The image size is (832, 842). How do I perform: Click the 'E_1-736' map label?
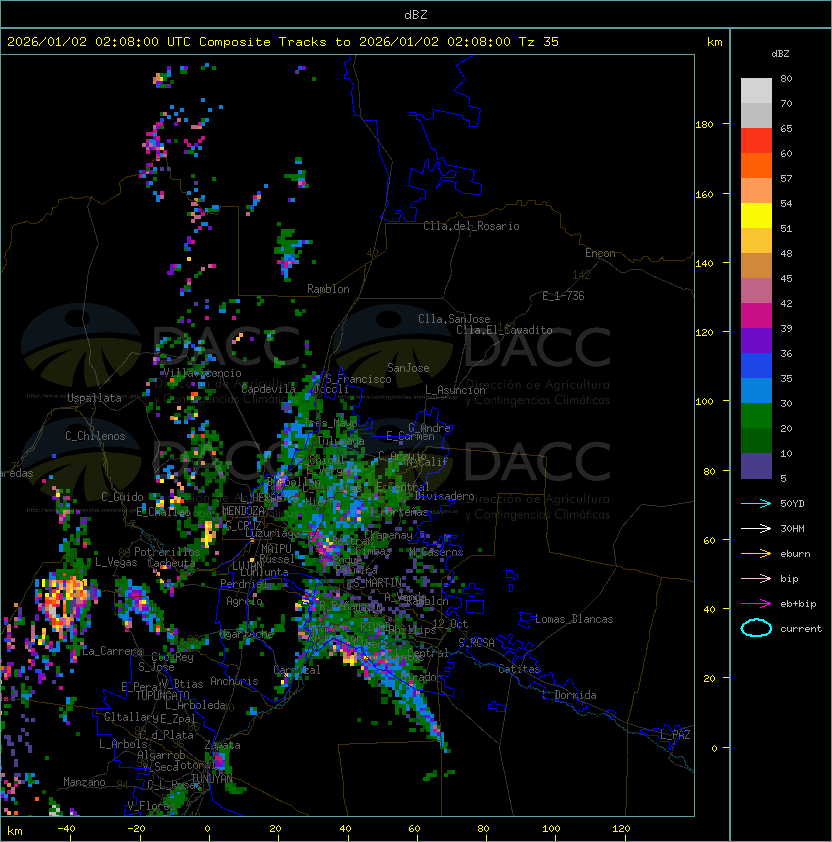563,296
